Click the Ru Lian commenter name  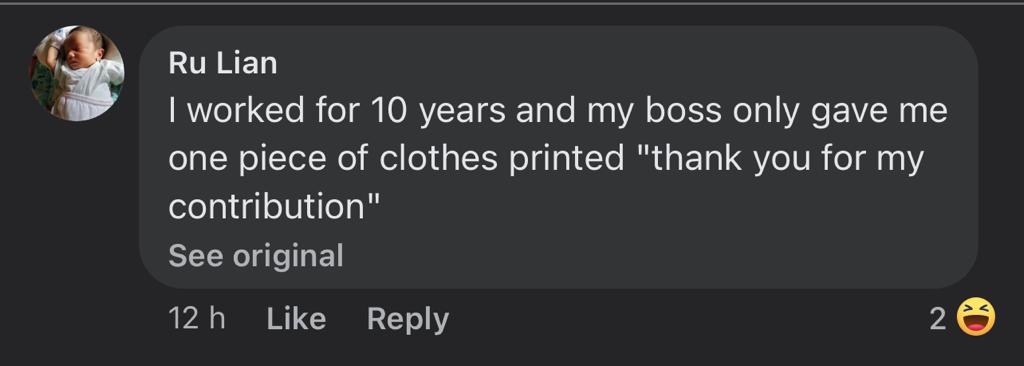223,63
